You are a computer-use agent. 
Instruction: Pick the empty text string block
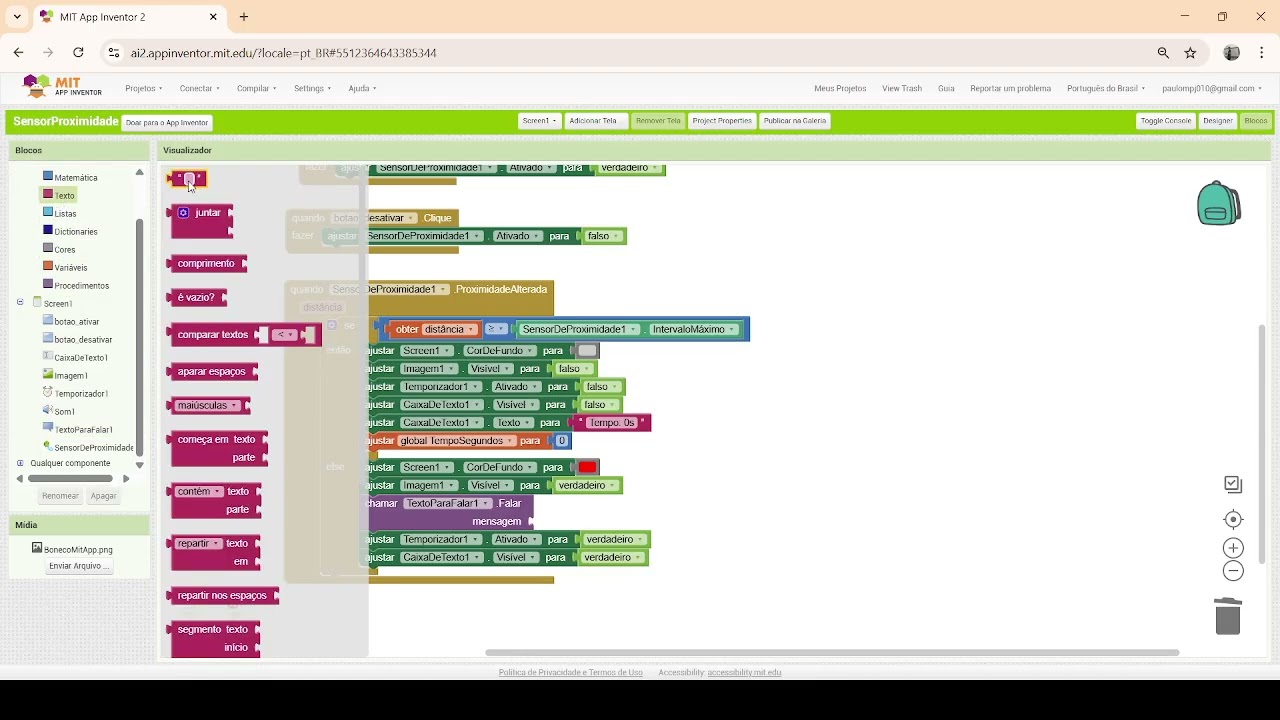point(188,179)
